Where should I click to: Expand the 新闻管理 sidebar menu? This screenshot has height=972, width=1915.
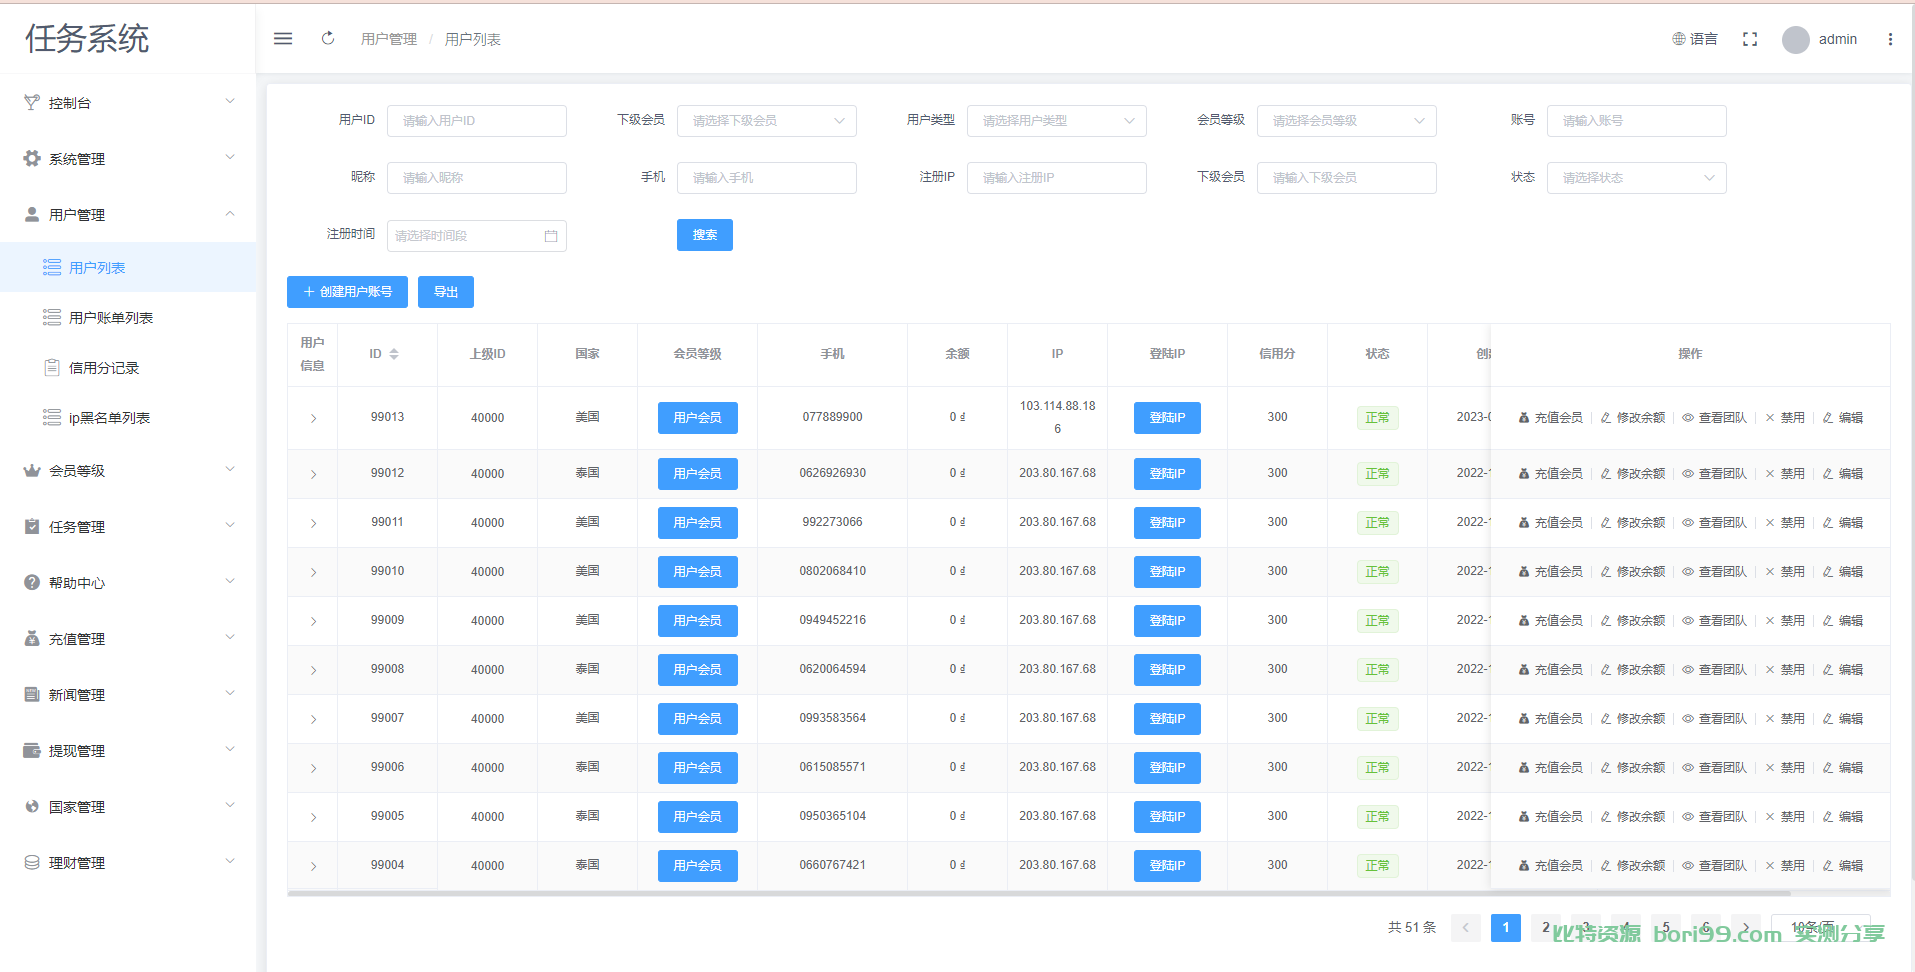(128, 695)
